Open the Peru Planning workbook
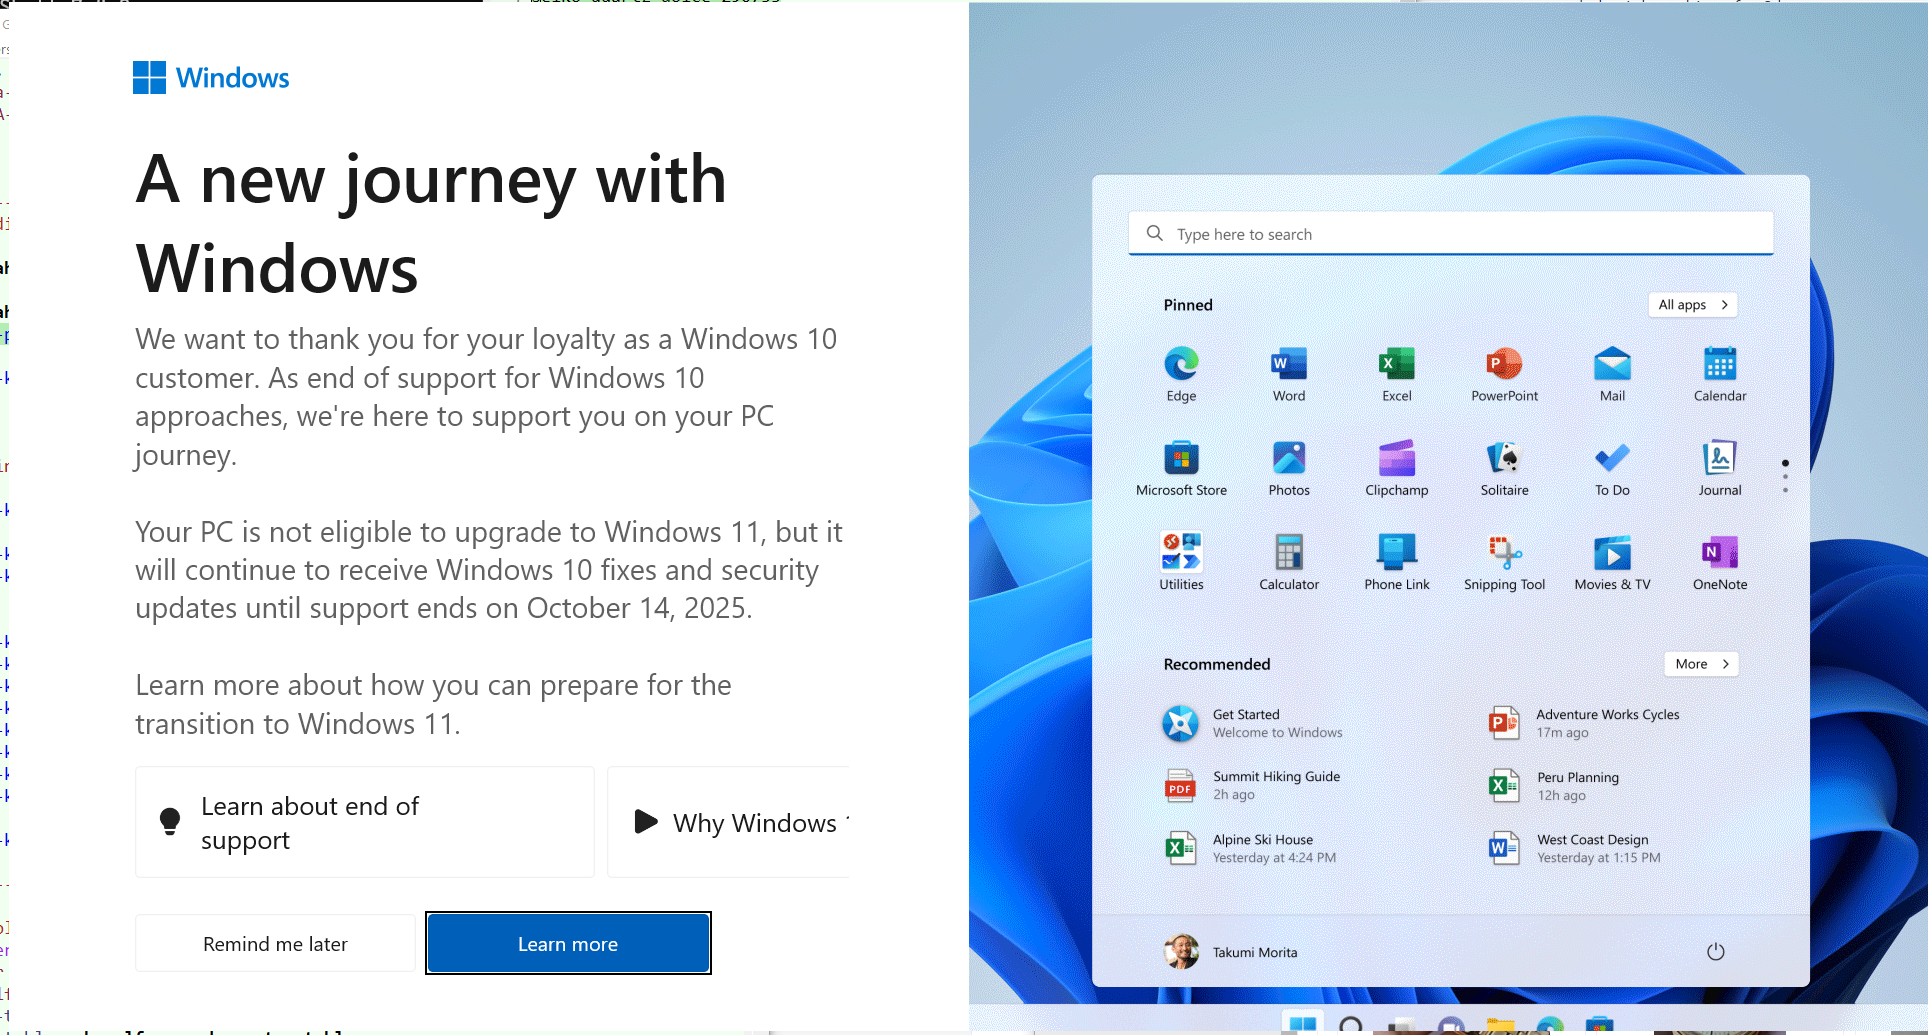Screen dimensions: 1928x1035 [x=1553, y=786]
